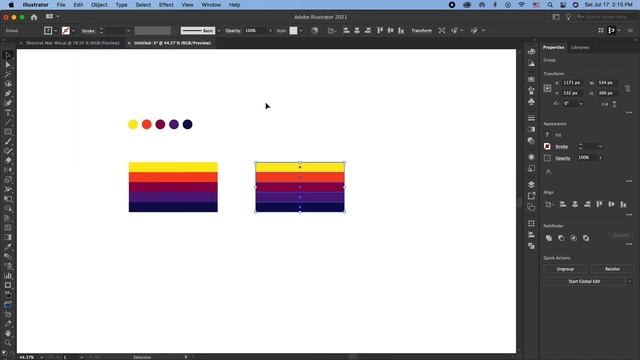The width and height of the screenshot is (640, 360).
Task: Open the Stroke panel icon in the dock
Action: pos(531,118)
